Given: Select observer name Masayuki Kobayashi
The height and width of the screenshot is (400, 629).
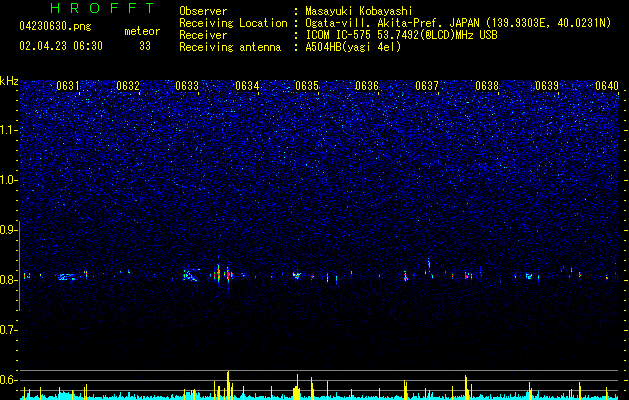Looking at the screenshot, I should [x=359, y=11].
